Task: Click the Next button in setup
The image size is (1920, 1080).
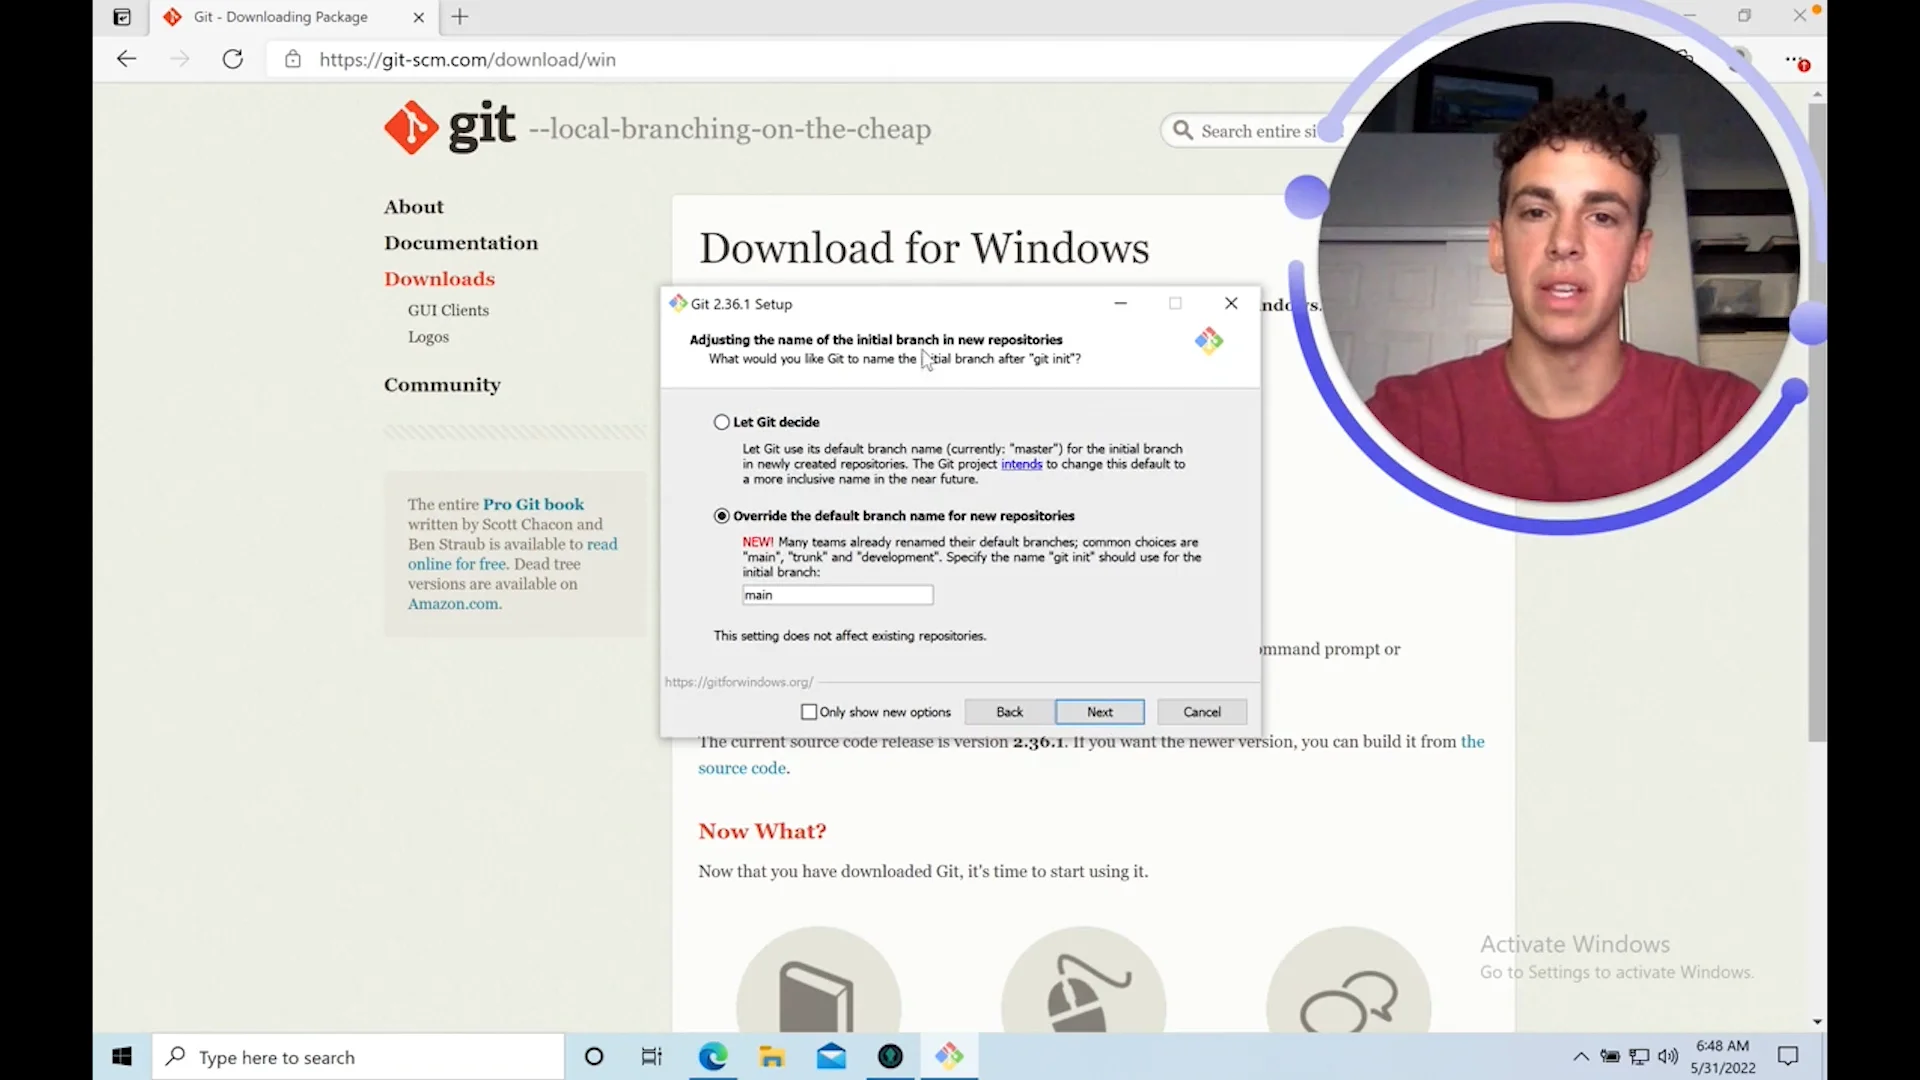Action: pyautogui.click(x=1099, y=712)
